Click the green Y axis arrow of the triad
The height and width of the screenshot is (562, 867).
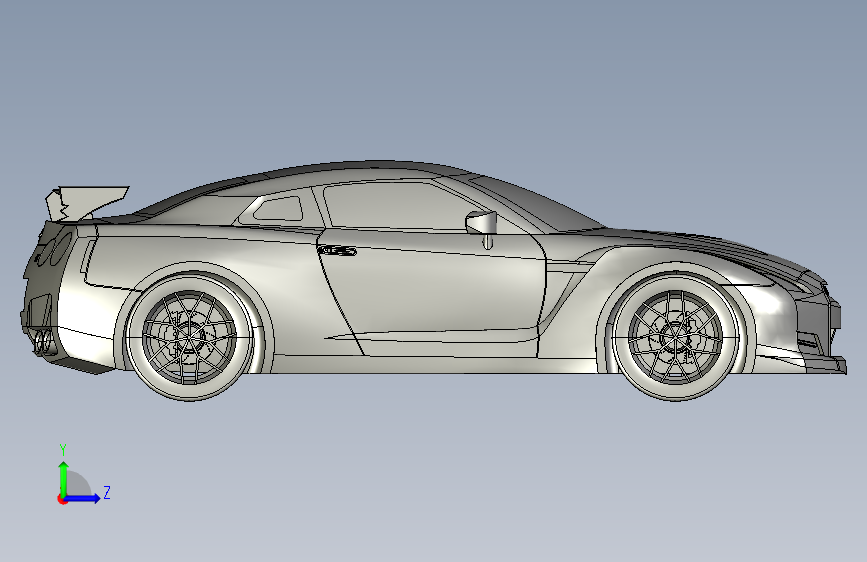(x=64, y=479)
